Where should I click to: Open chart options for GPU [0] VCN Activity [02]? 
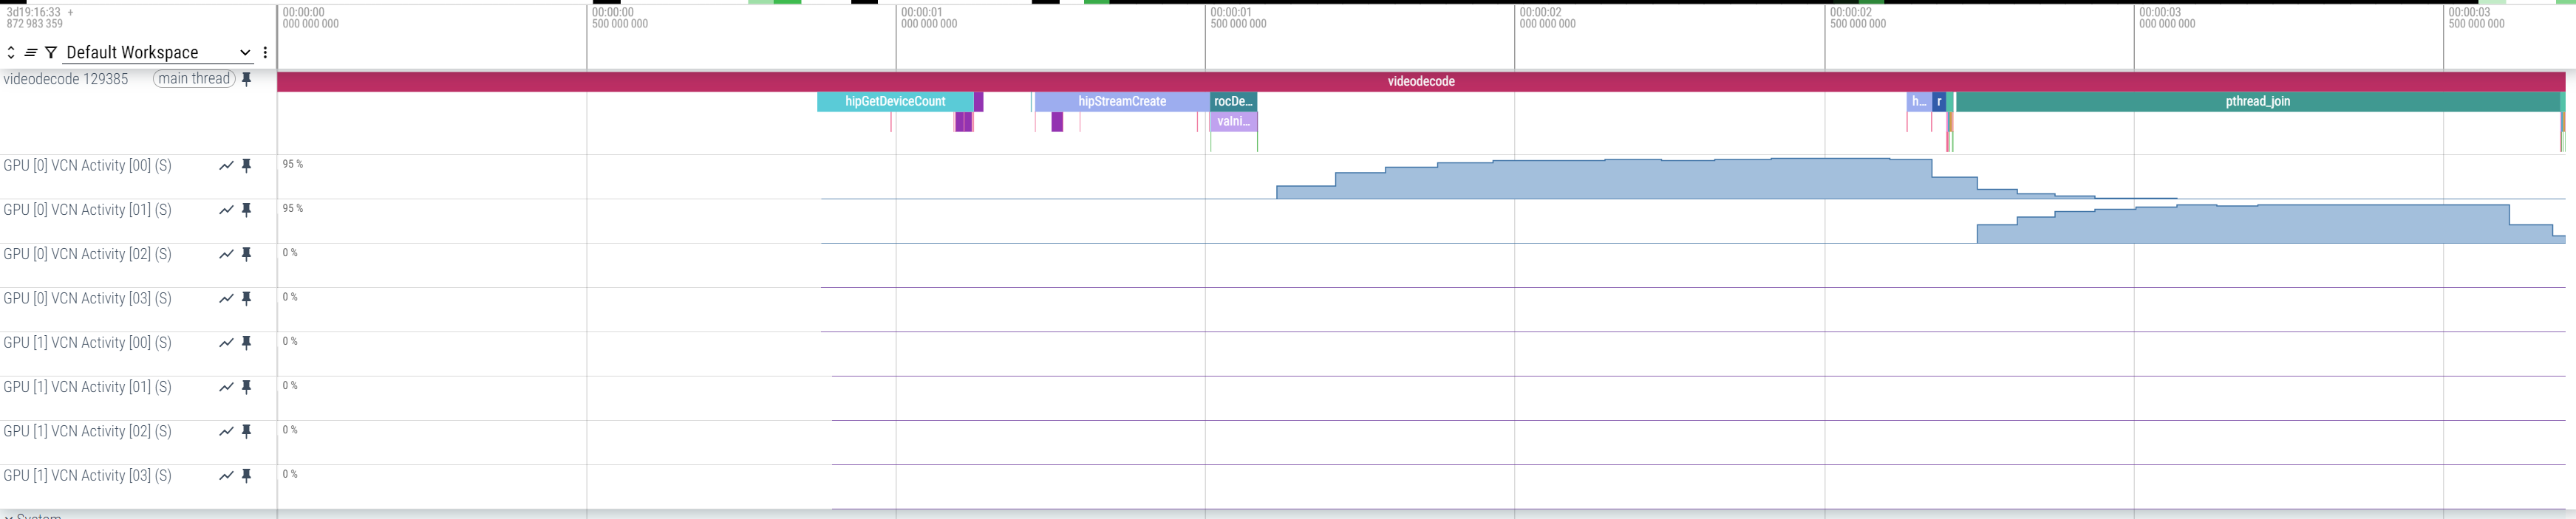coord(226,255)
